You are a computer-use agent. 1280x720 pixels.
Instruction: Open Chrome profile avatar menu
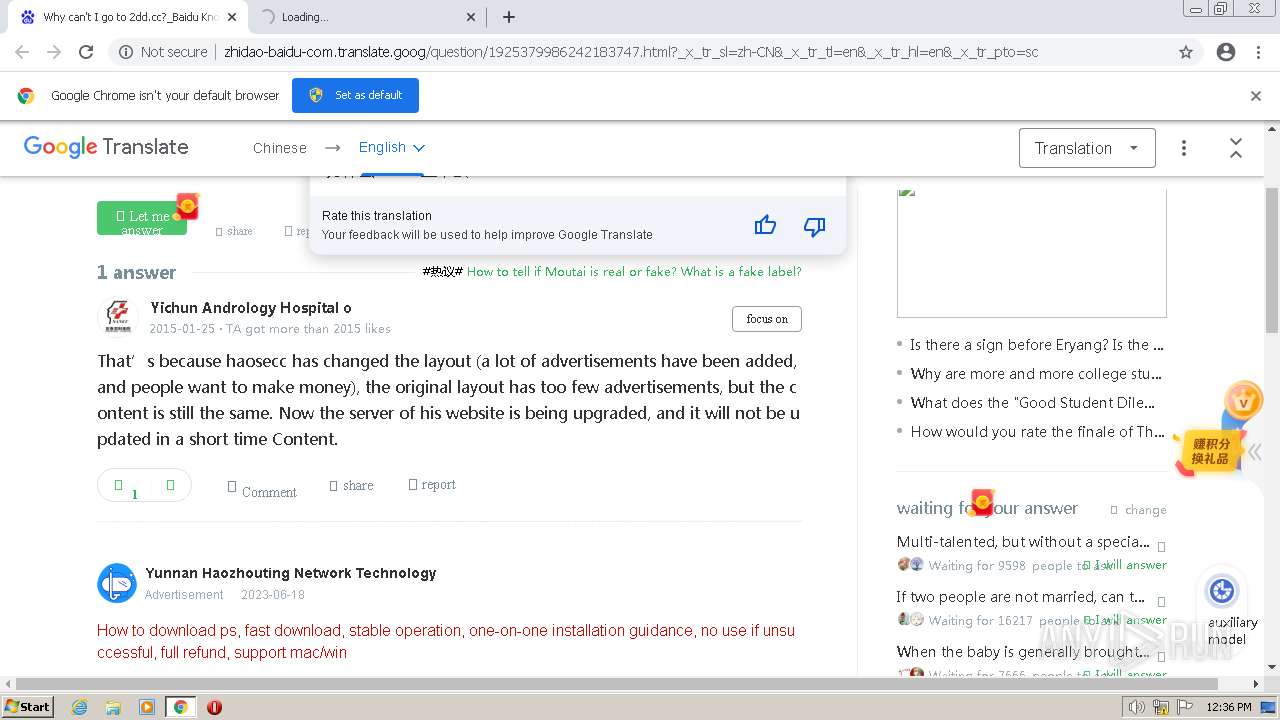tap(1226, 52)
